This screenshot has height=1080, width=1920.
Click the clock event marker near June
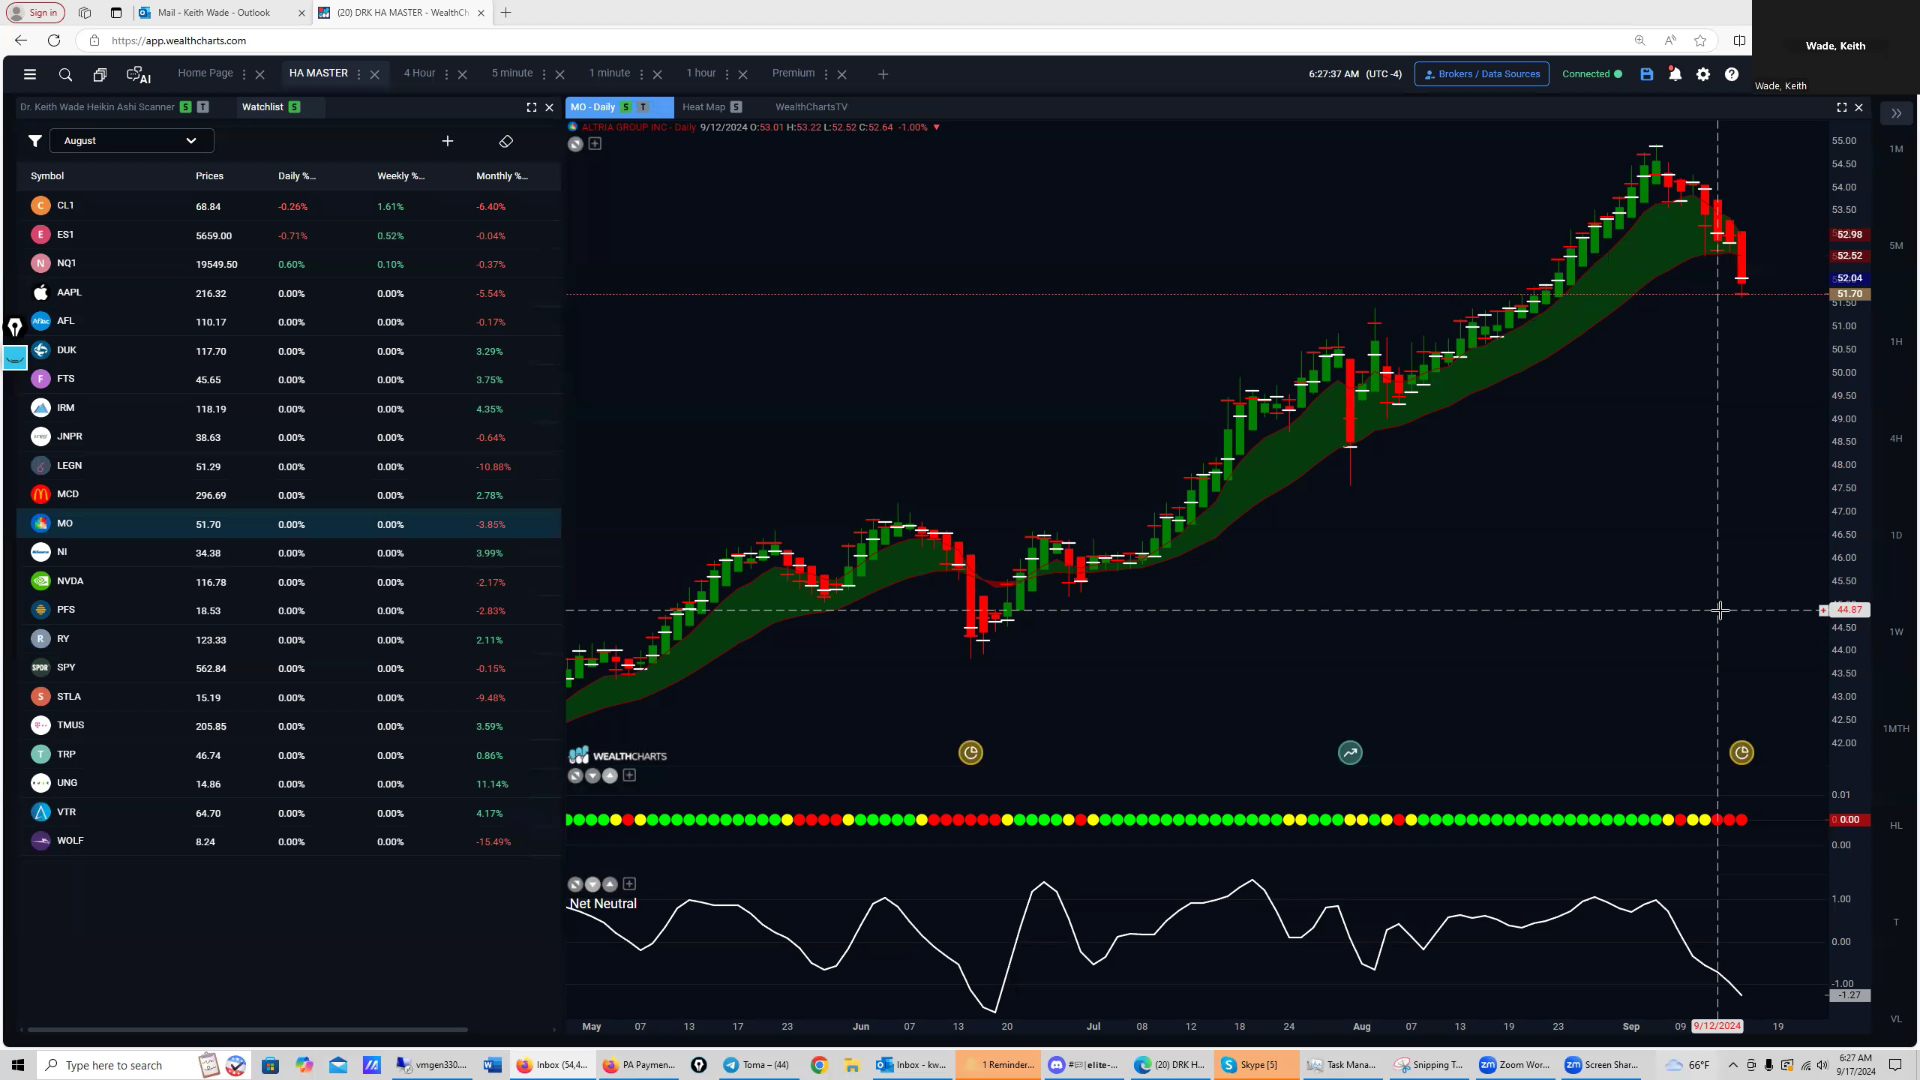click(970, 753)
